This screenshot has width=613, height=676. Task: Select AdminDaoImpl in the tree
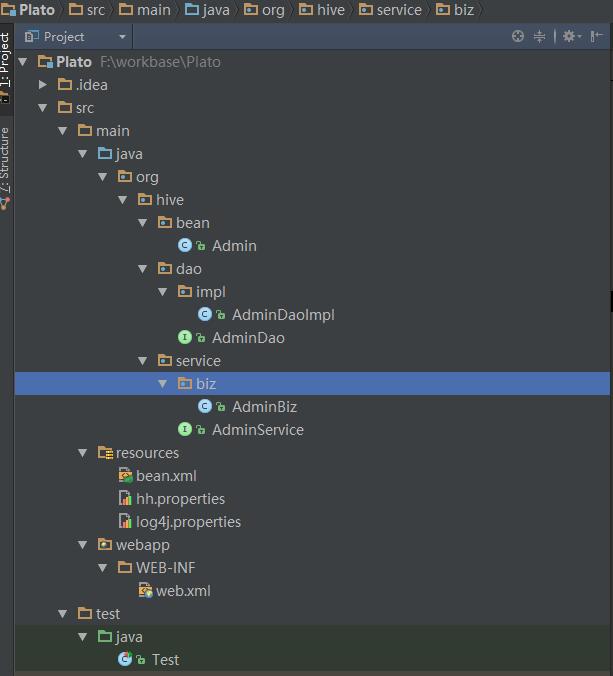[283, 315]
